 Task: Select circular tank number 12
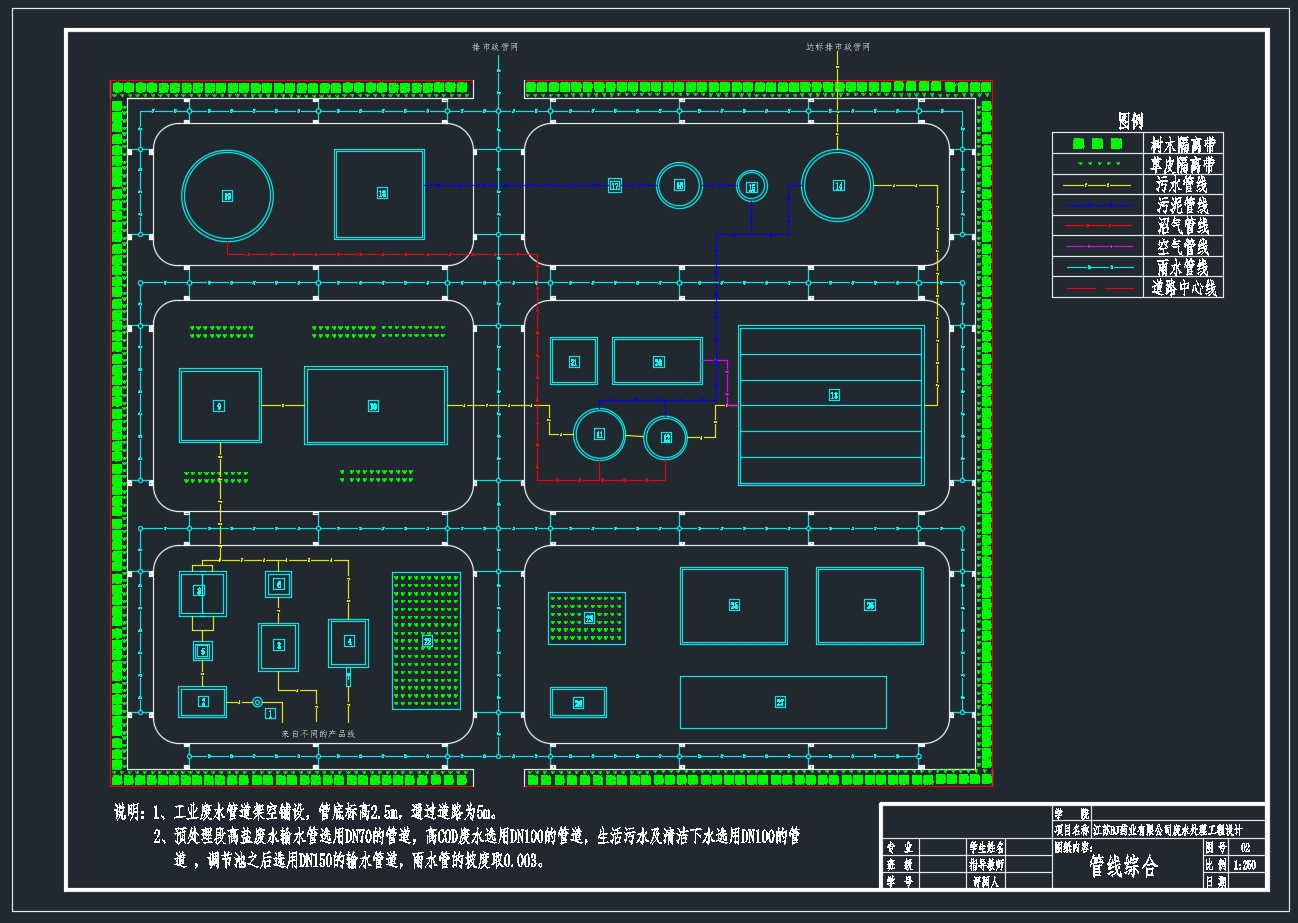pos(666,437)
